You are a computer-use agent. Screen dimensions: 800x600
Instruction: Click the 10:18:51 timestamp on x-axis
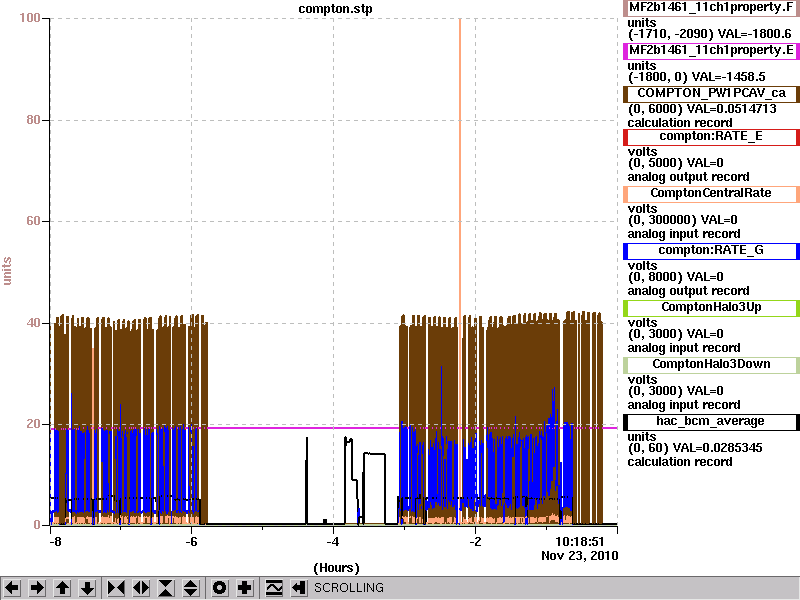[580, 542]
